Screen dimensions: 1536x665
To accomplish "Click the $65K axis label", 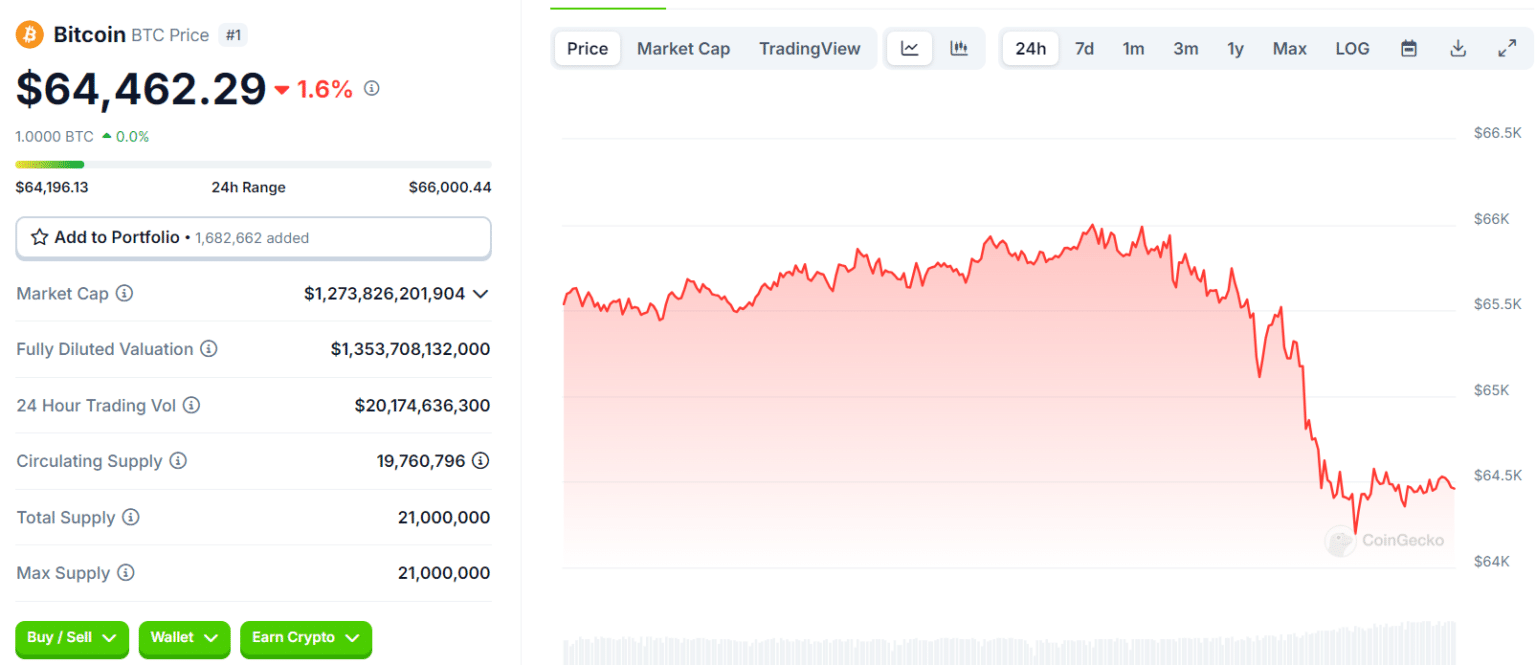I will [1491, 390].
